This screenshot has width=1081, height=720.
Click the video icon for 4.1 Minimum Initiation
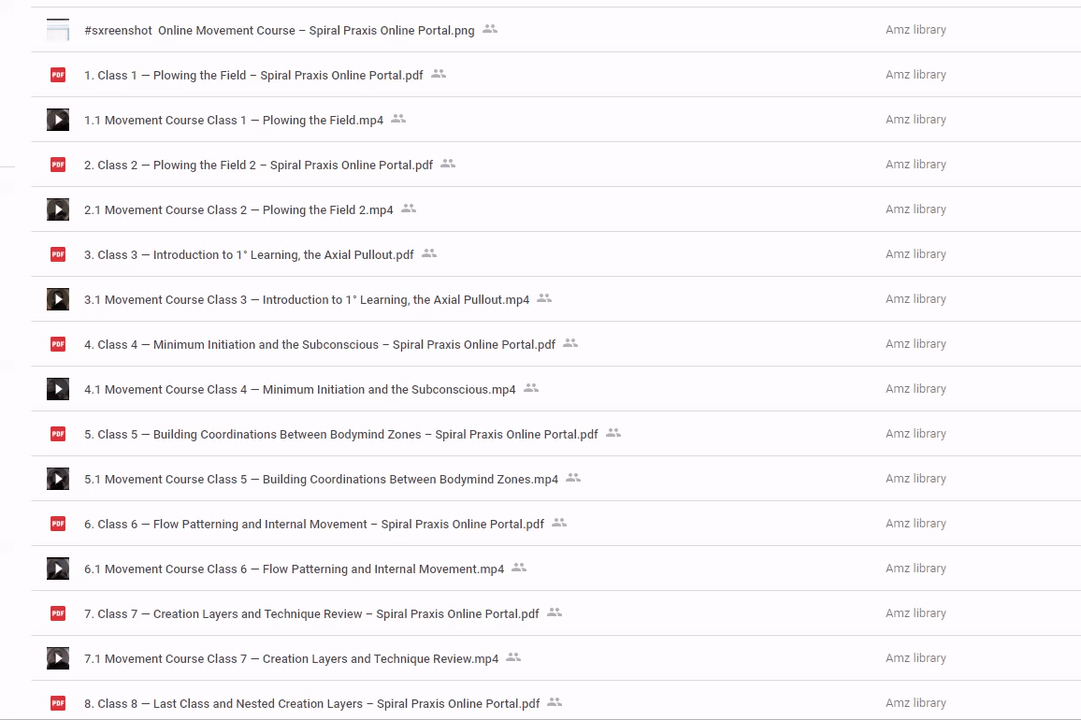58,389
